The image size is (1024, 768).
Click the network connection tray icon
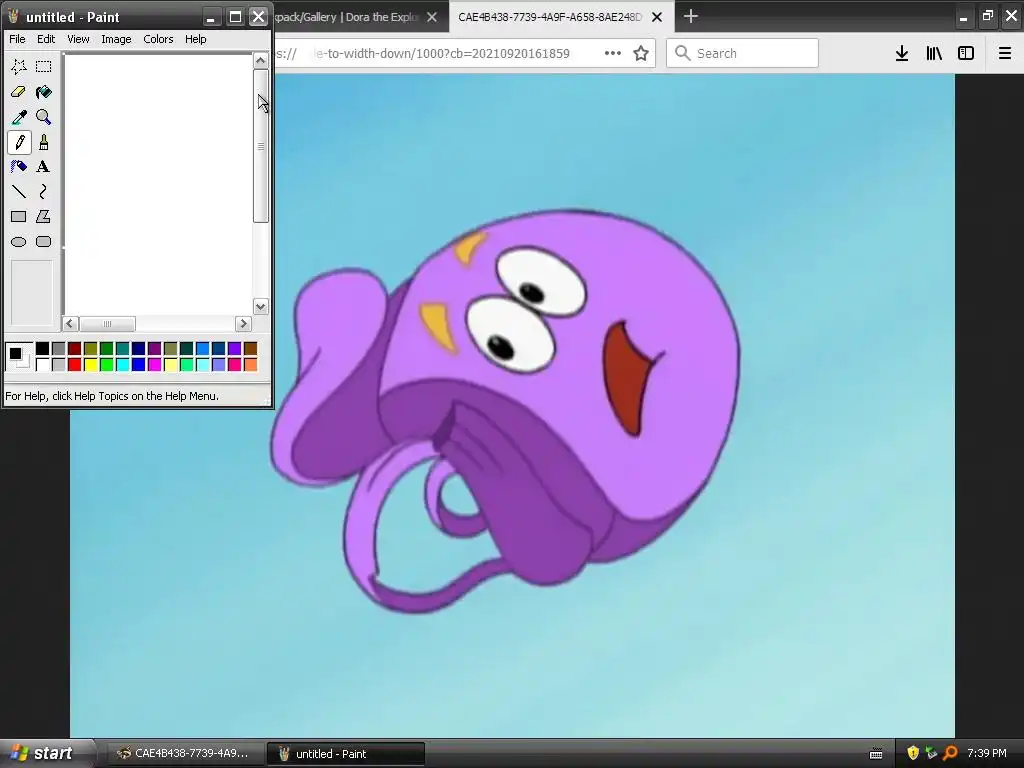point(931,753)
